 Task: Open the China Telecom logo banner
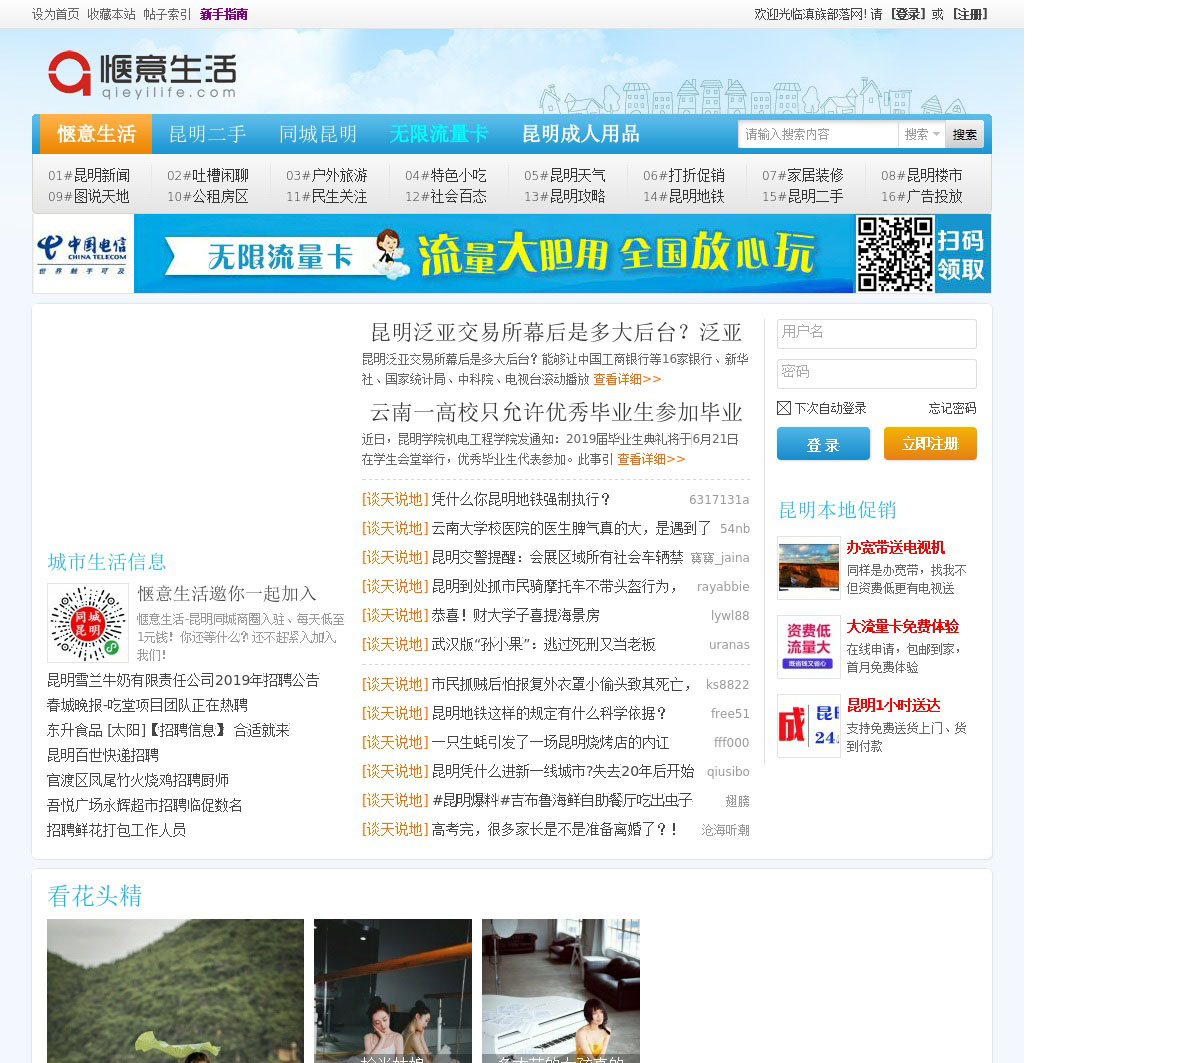click(x=83, y=254)
